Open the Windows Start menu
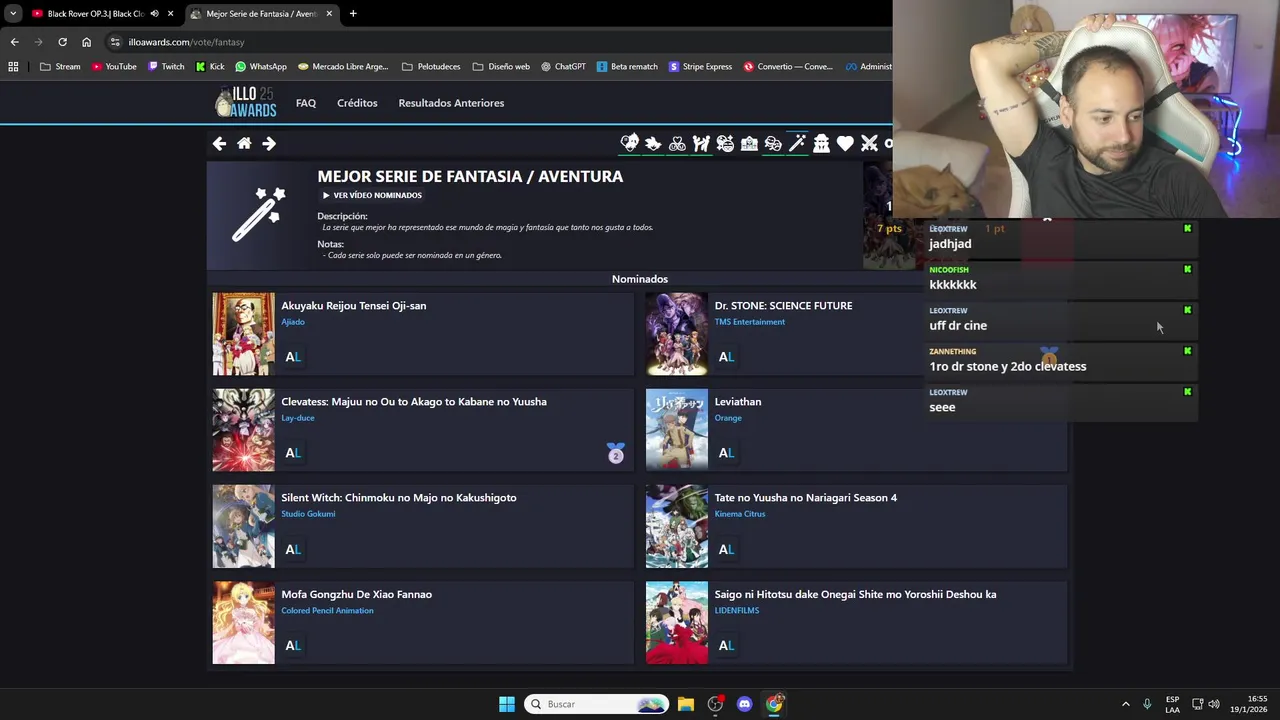The width and height of the screenshot is (1280, 720). tap(507, 704)
